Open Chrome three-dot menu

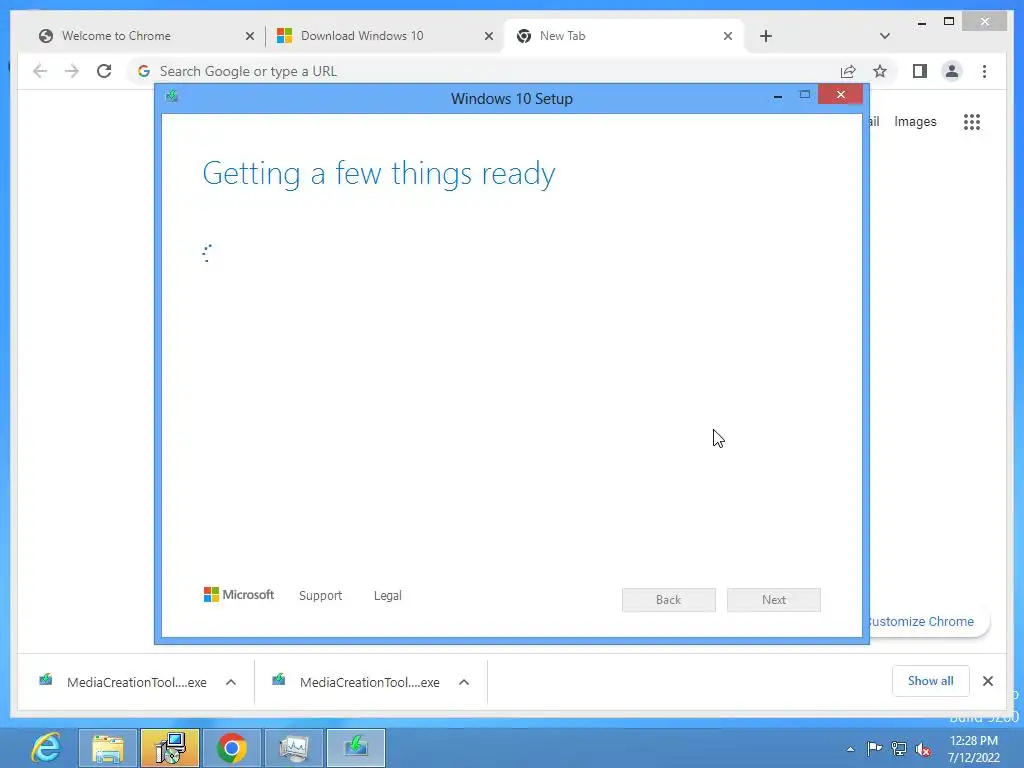[984, 71]
